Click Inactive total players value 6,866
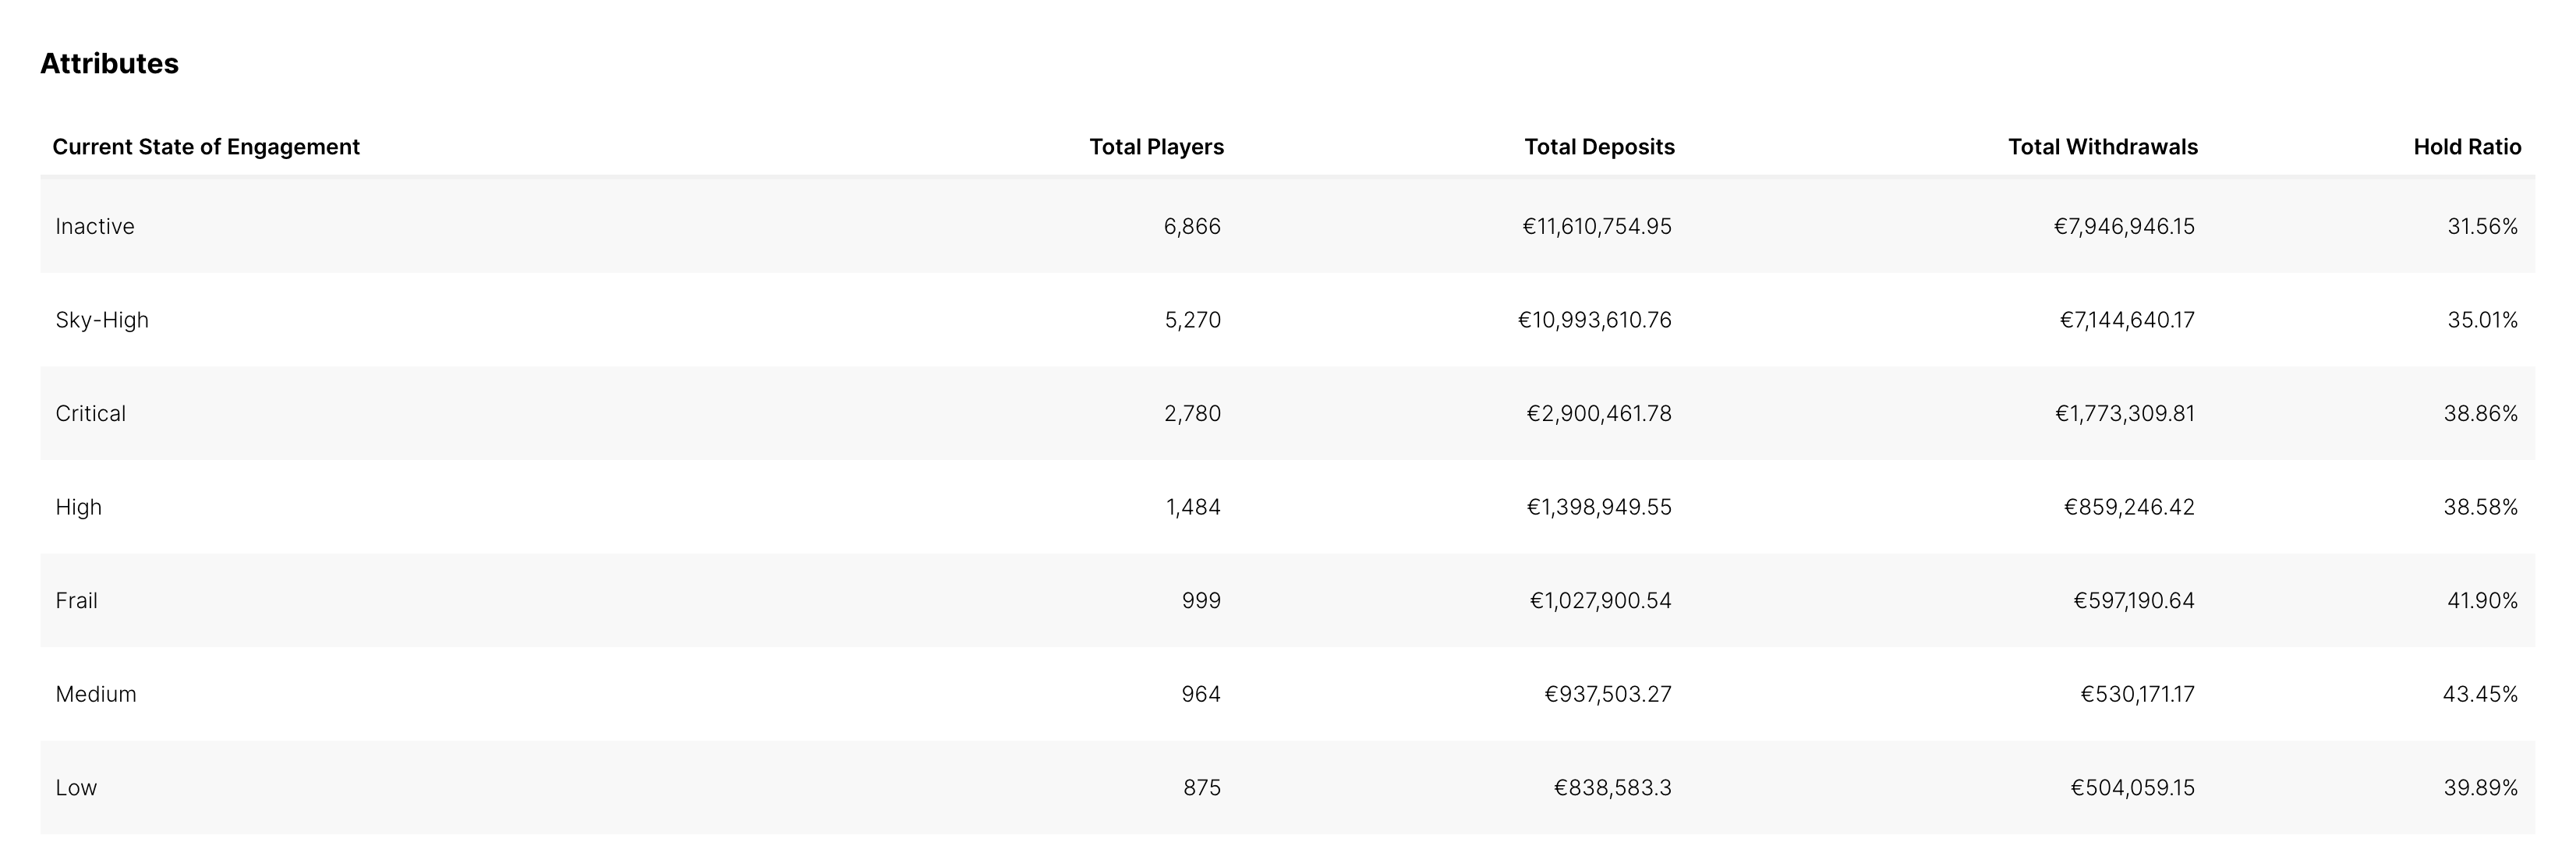The width and height of the screenshot is (2576, 867). point(1192,227)
